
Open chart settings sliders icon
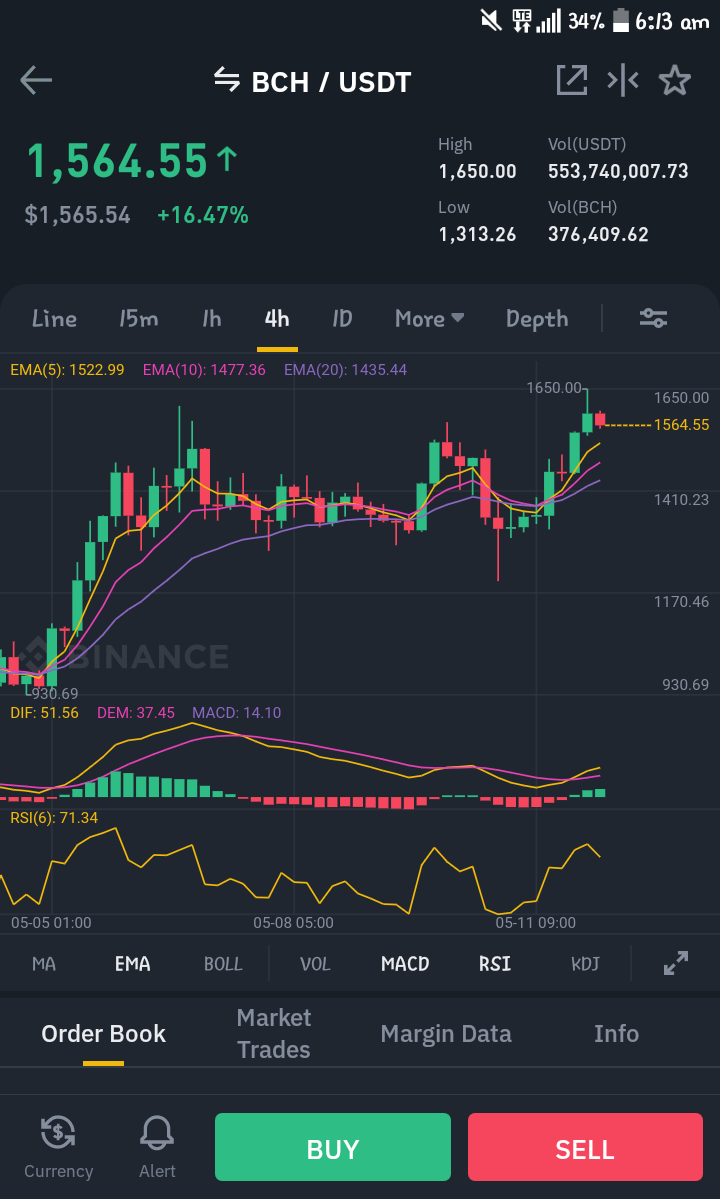[654, 318]
